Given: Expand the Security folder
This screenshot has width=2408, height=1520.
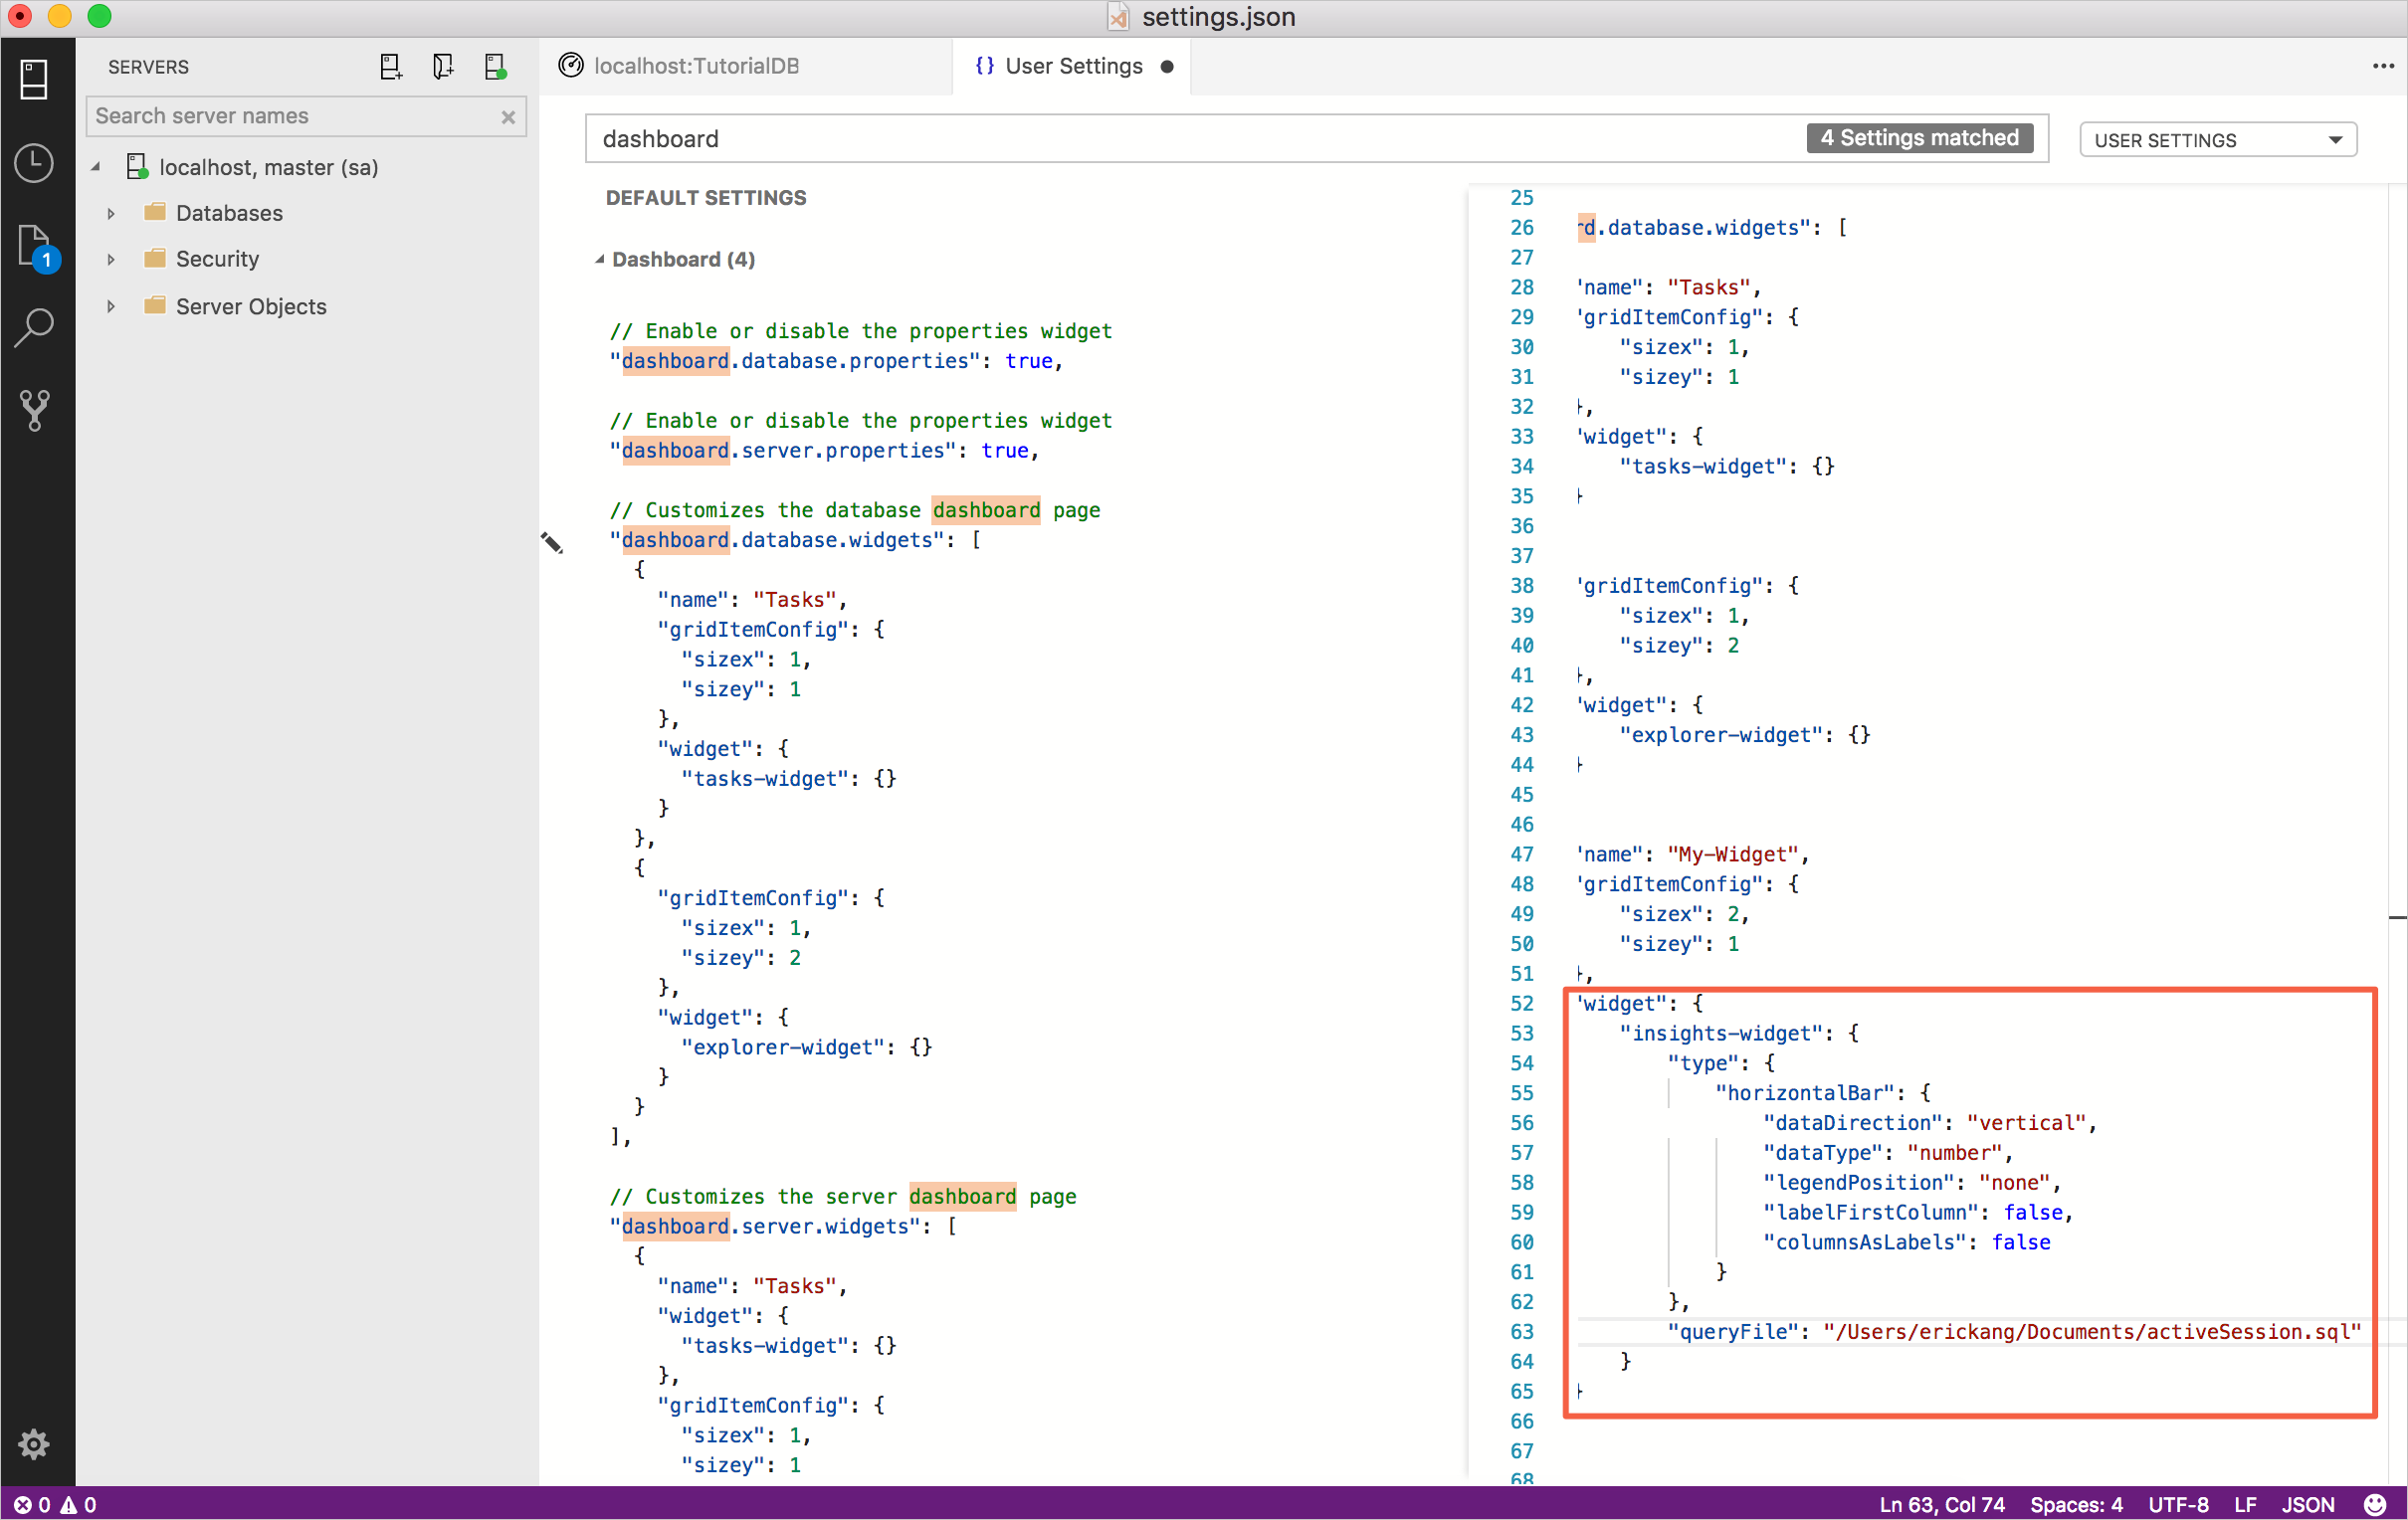Looking at the screenshot, I should (112, 258).
